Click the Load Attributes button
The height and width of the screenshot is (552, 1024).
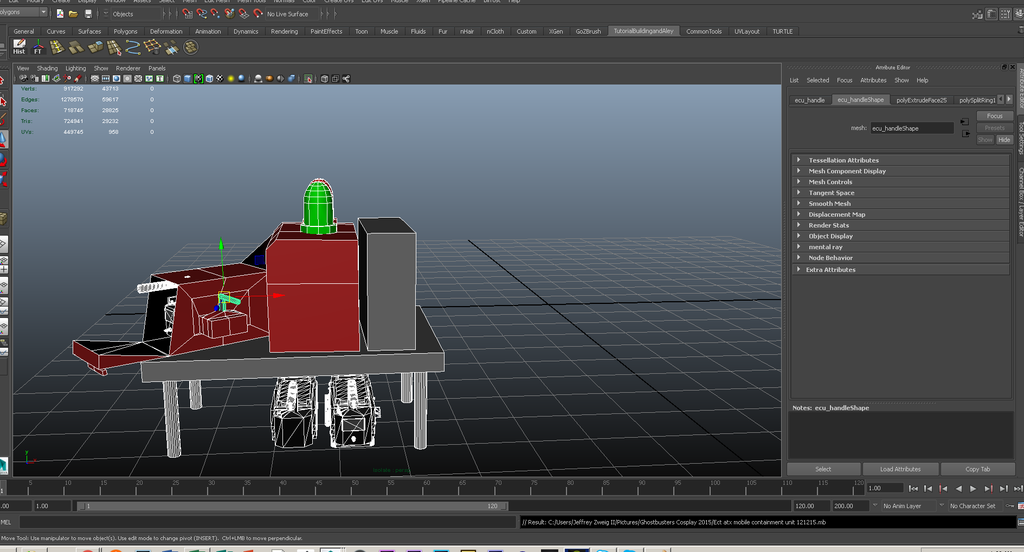pos(900,469)
